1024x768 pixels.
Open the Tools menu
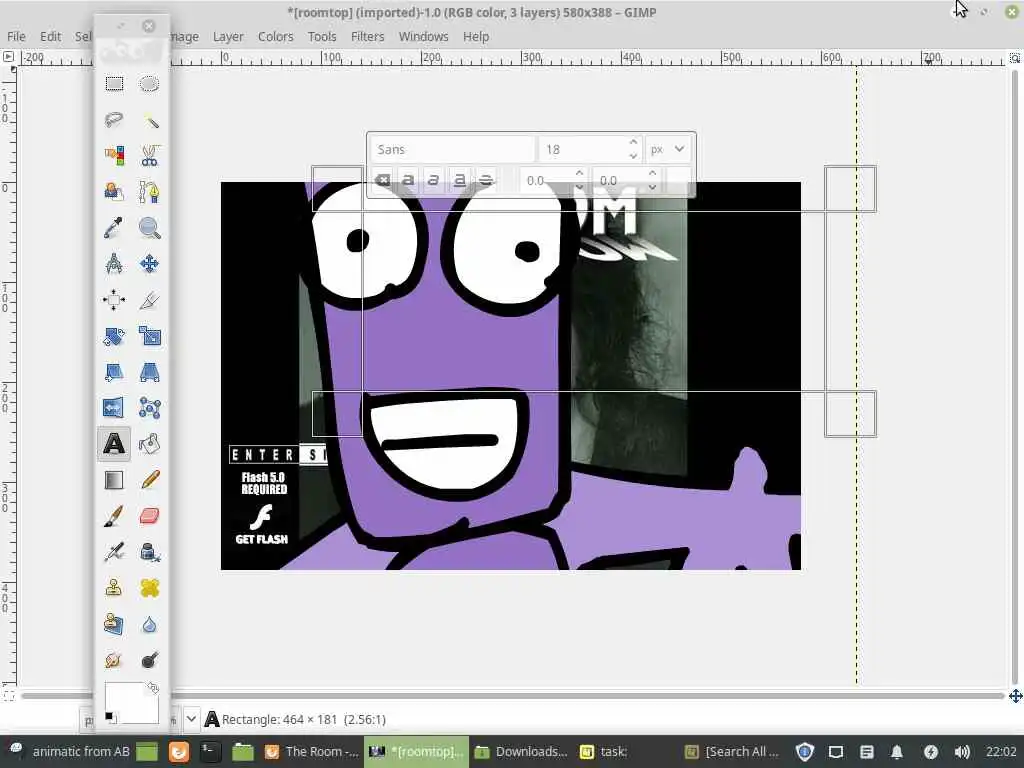[322, 37]
